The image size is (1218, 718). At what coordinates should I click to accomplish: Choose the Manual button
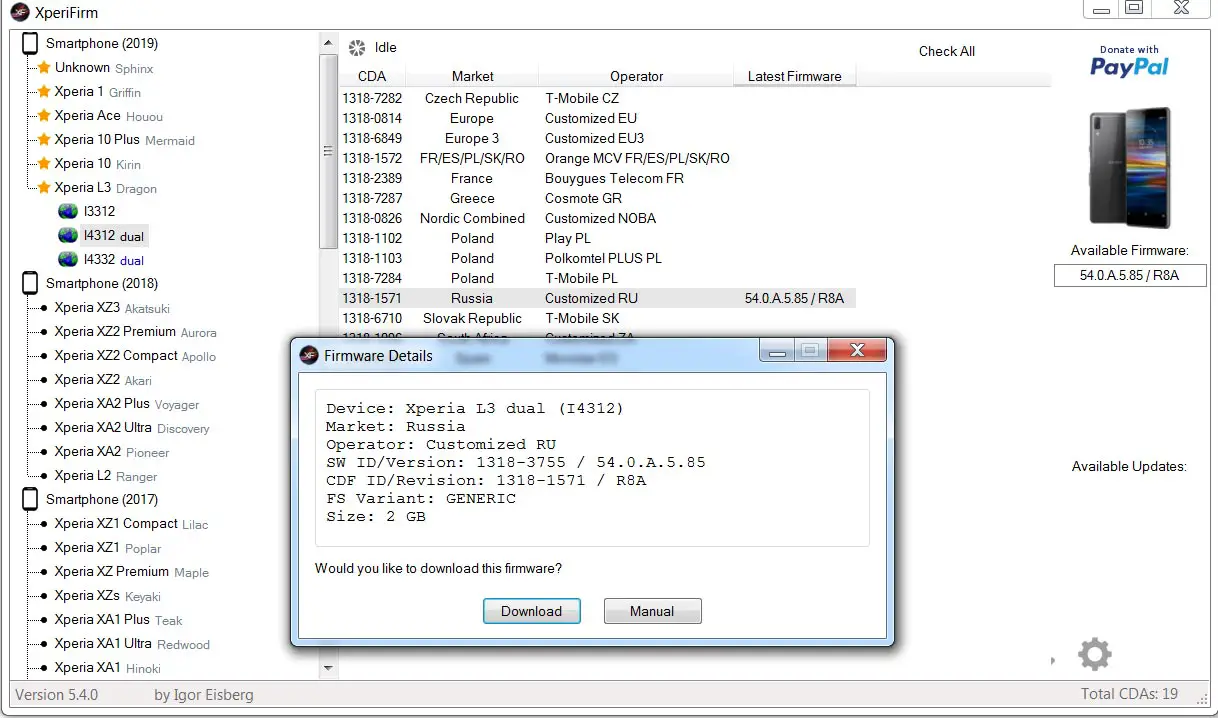pyautogui.click(x=652, y=611)
